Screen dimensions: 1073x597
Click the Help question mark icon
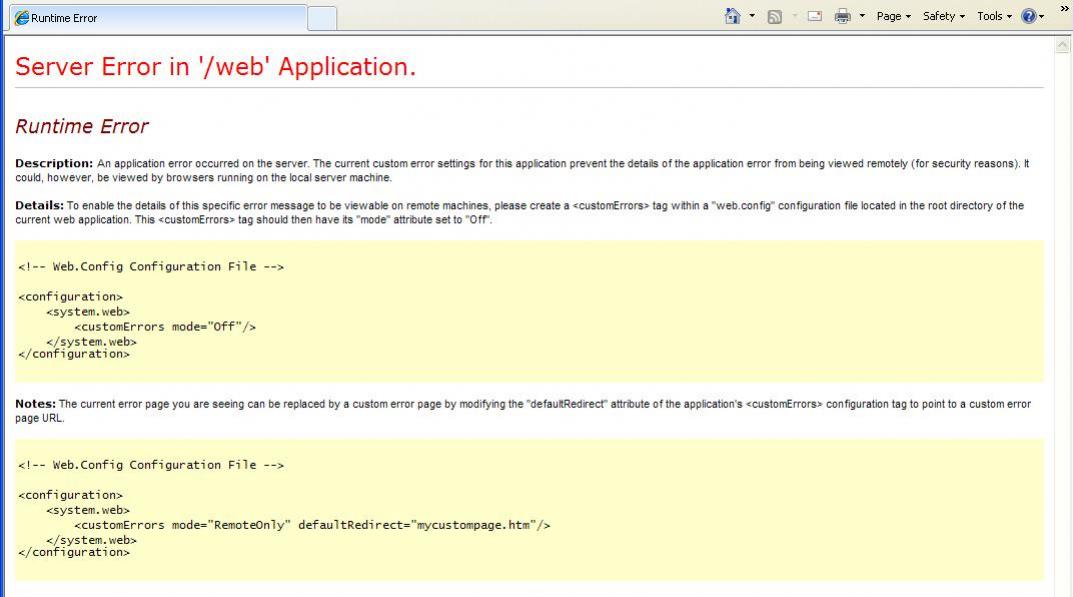click(1029, 16)
